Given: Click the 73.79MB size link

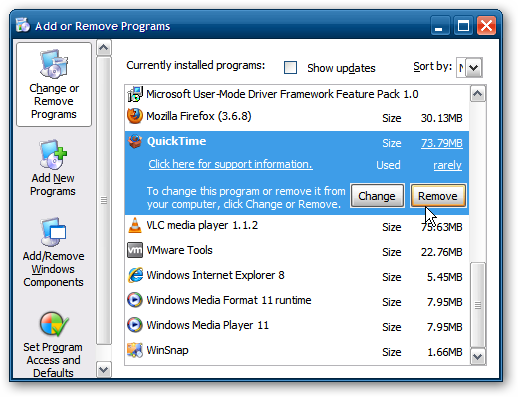Looking at the screenshot, I should point(441,143).
